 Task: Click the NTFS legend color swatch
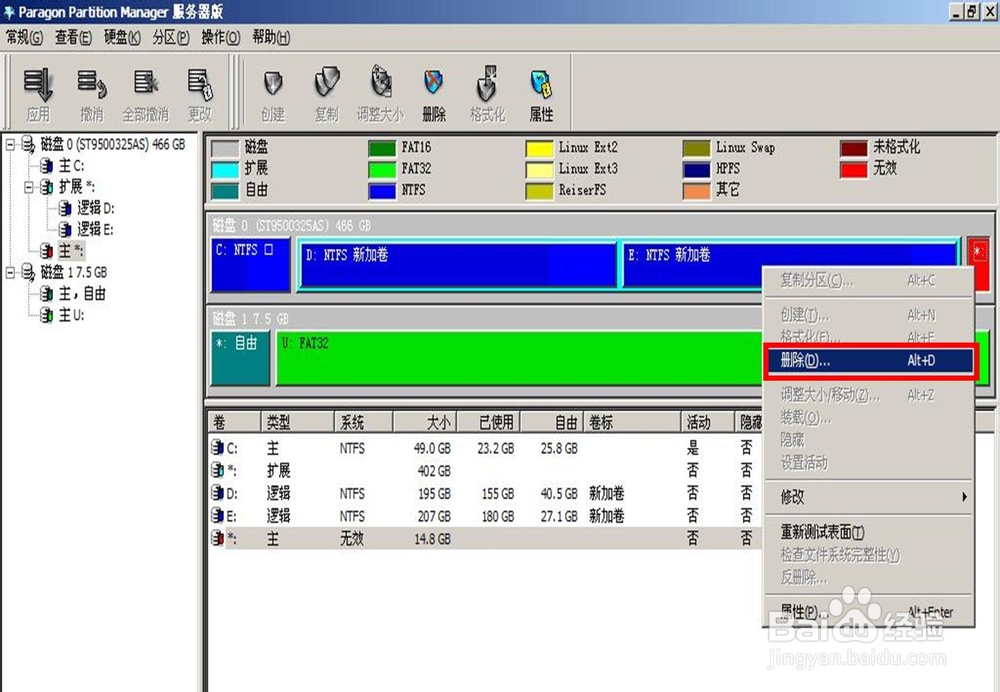tap(382, 191)
